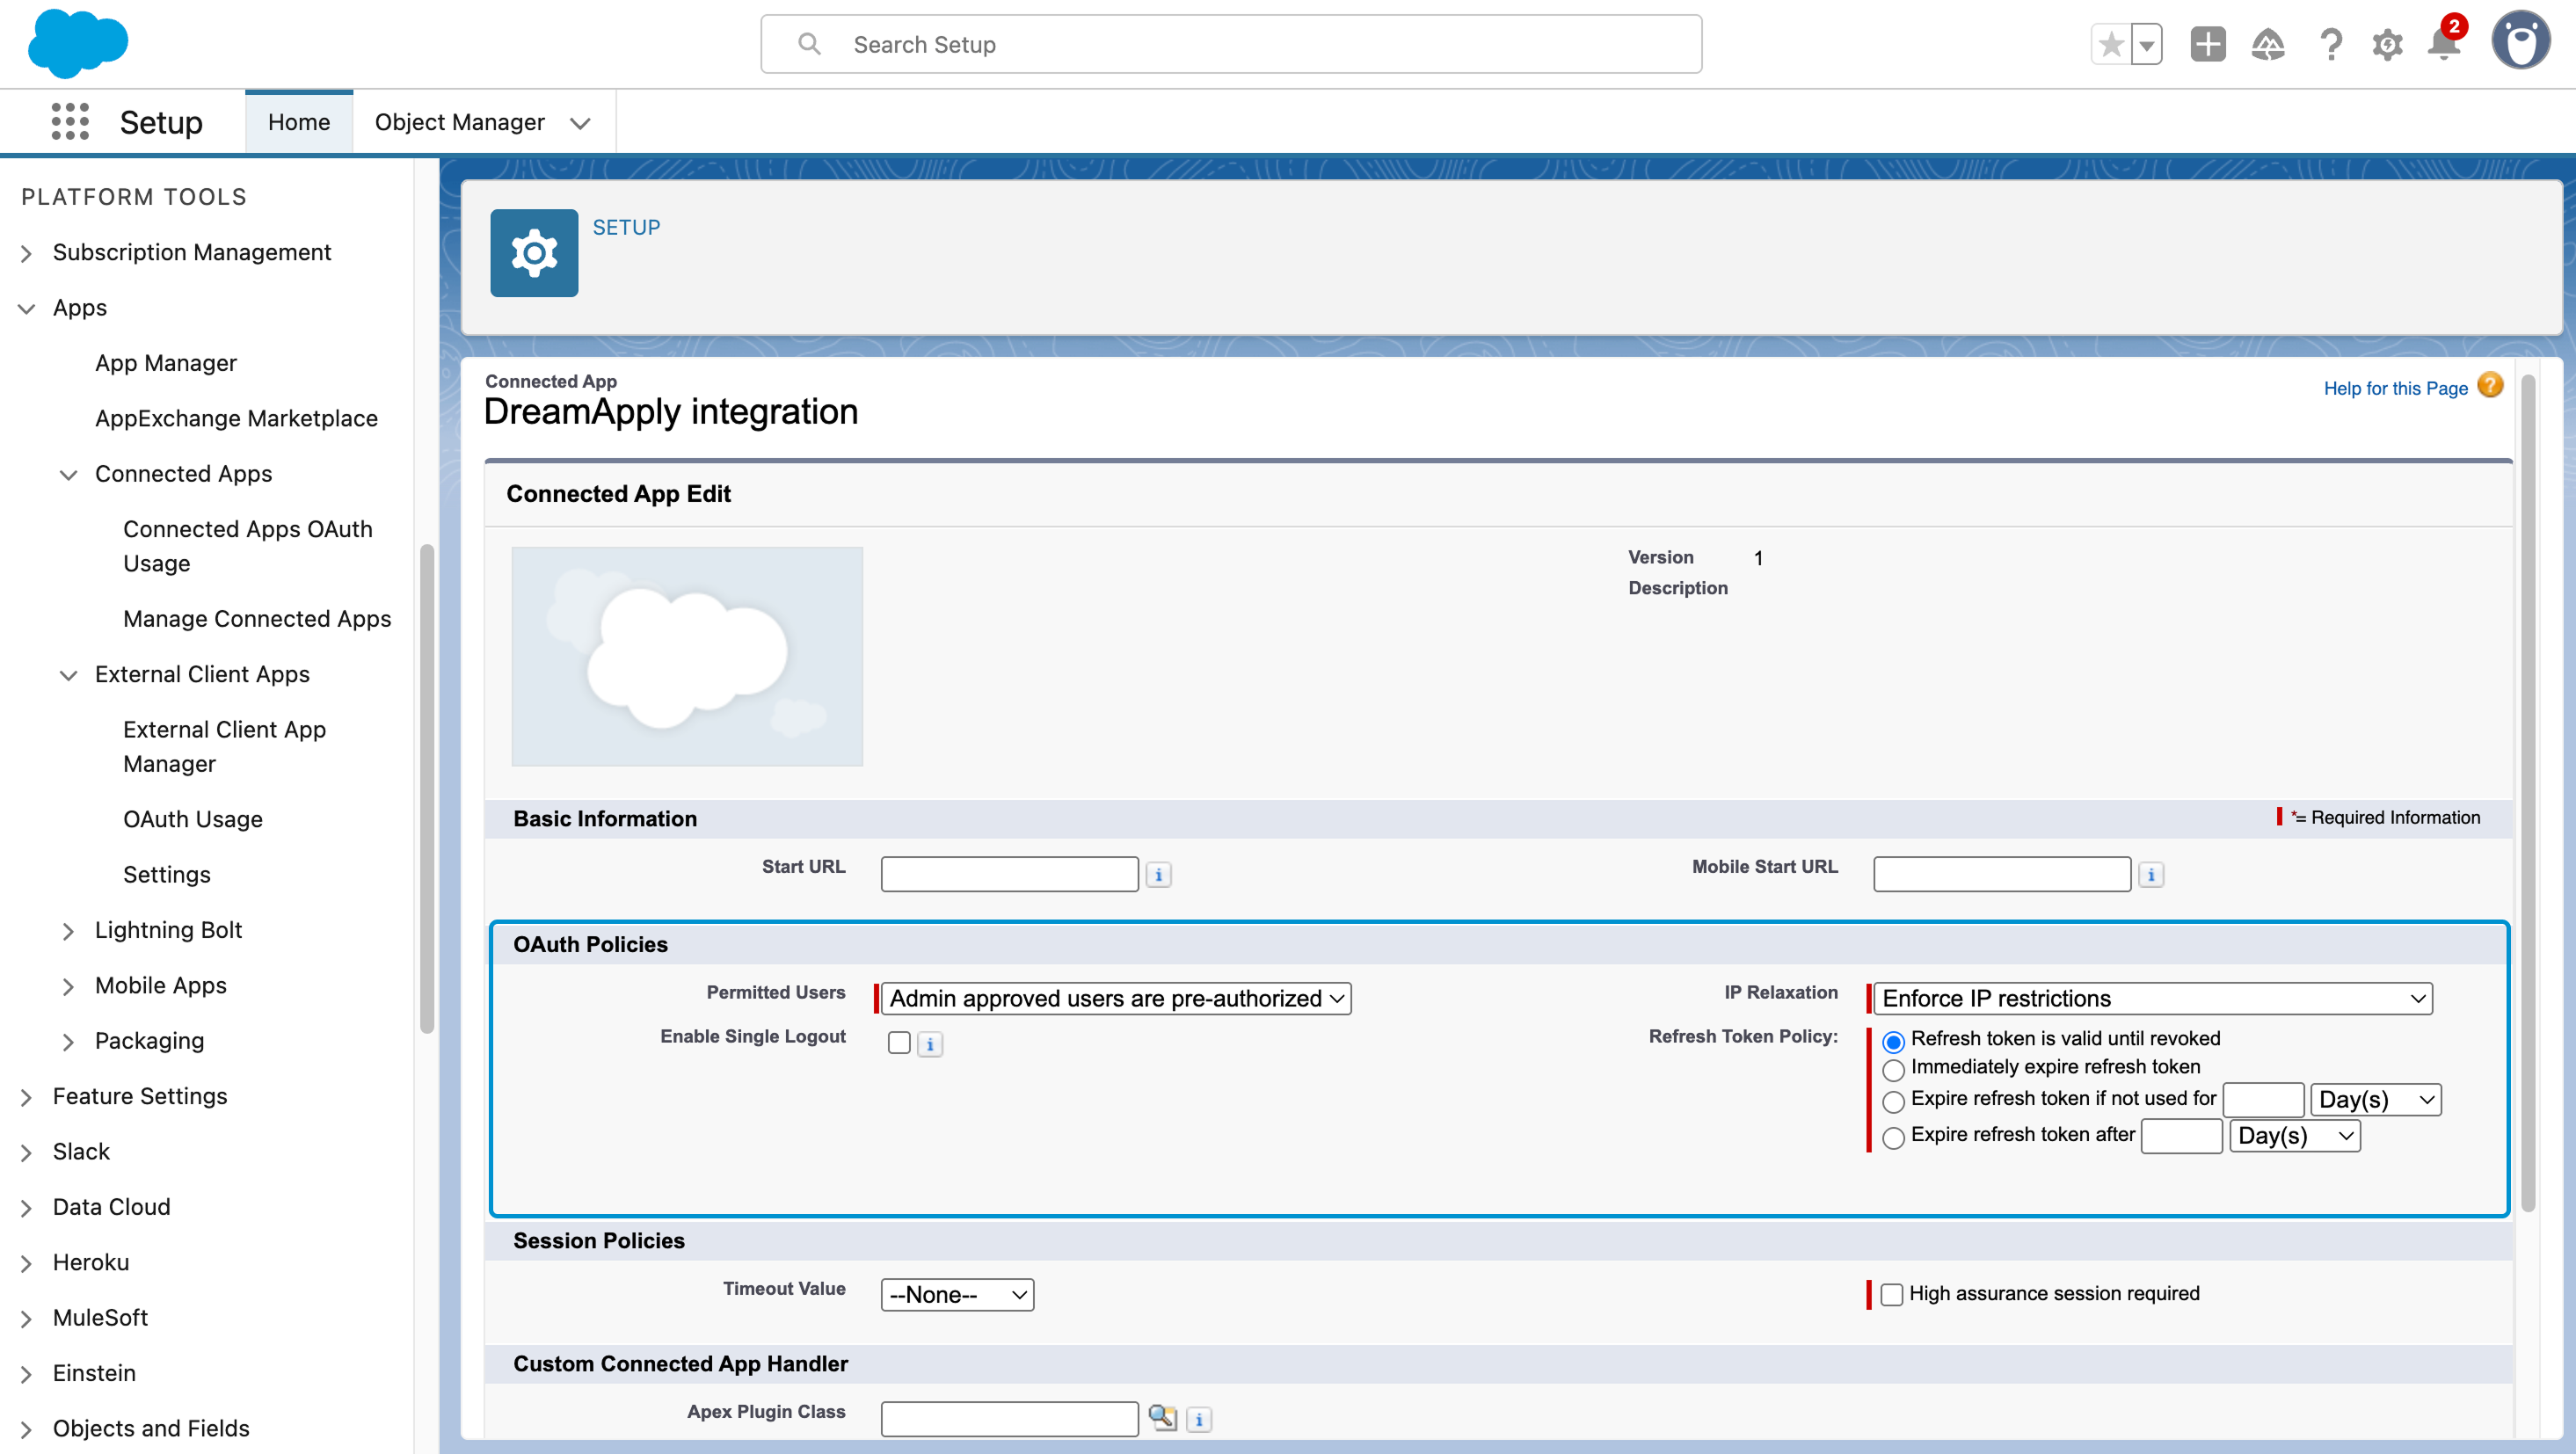Open Manage Connected Apps

257,619
